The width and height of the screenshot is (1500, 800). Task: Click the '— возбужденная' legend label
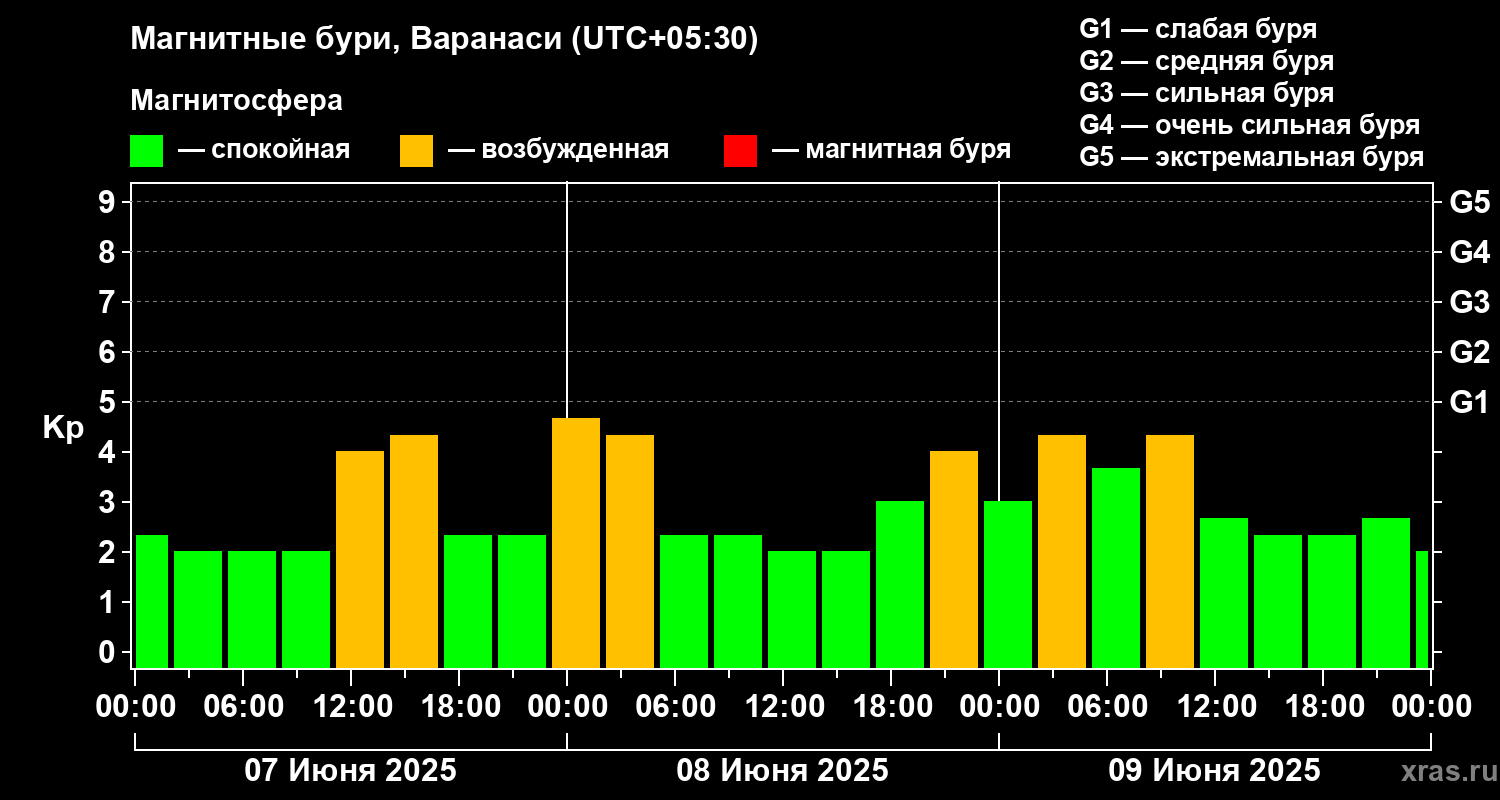coord(558,151)
